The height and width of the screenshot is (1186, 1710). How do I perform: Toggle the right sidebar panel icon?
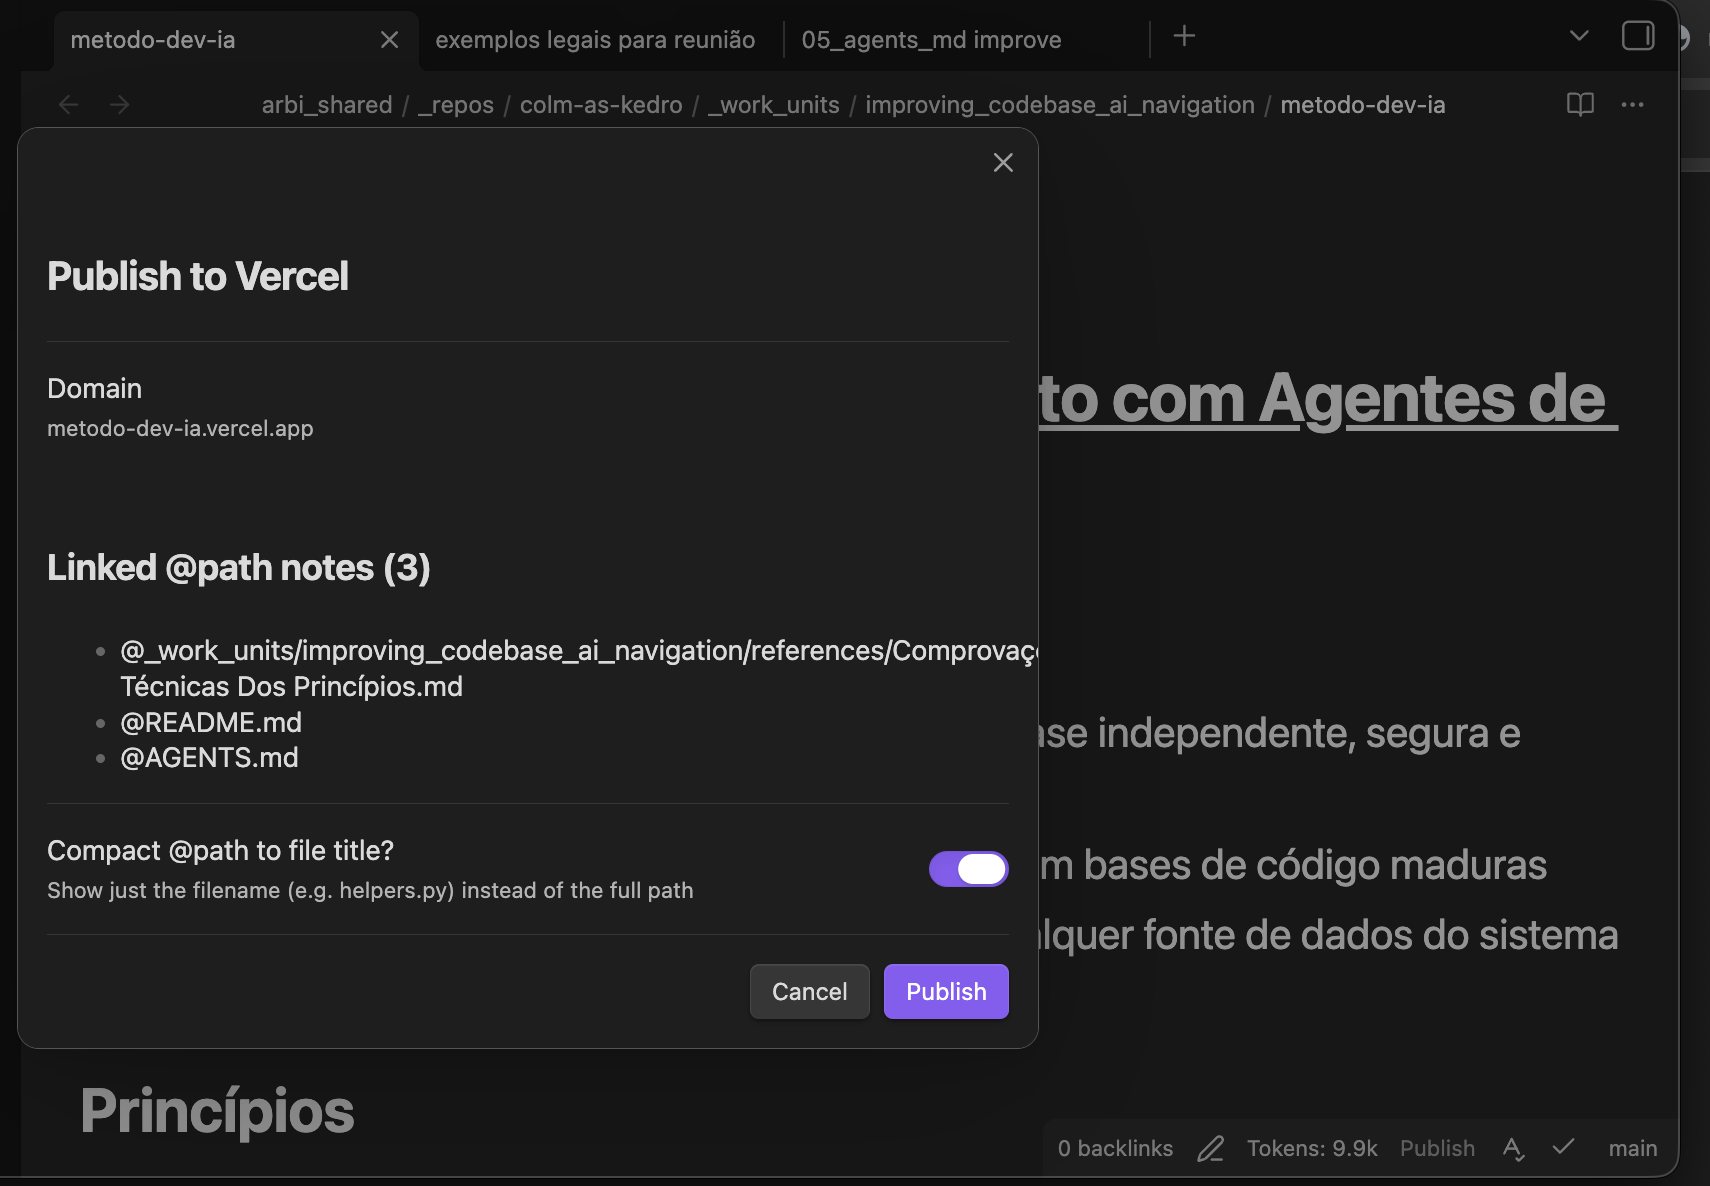(x=1638, y=36)
